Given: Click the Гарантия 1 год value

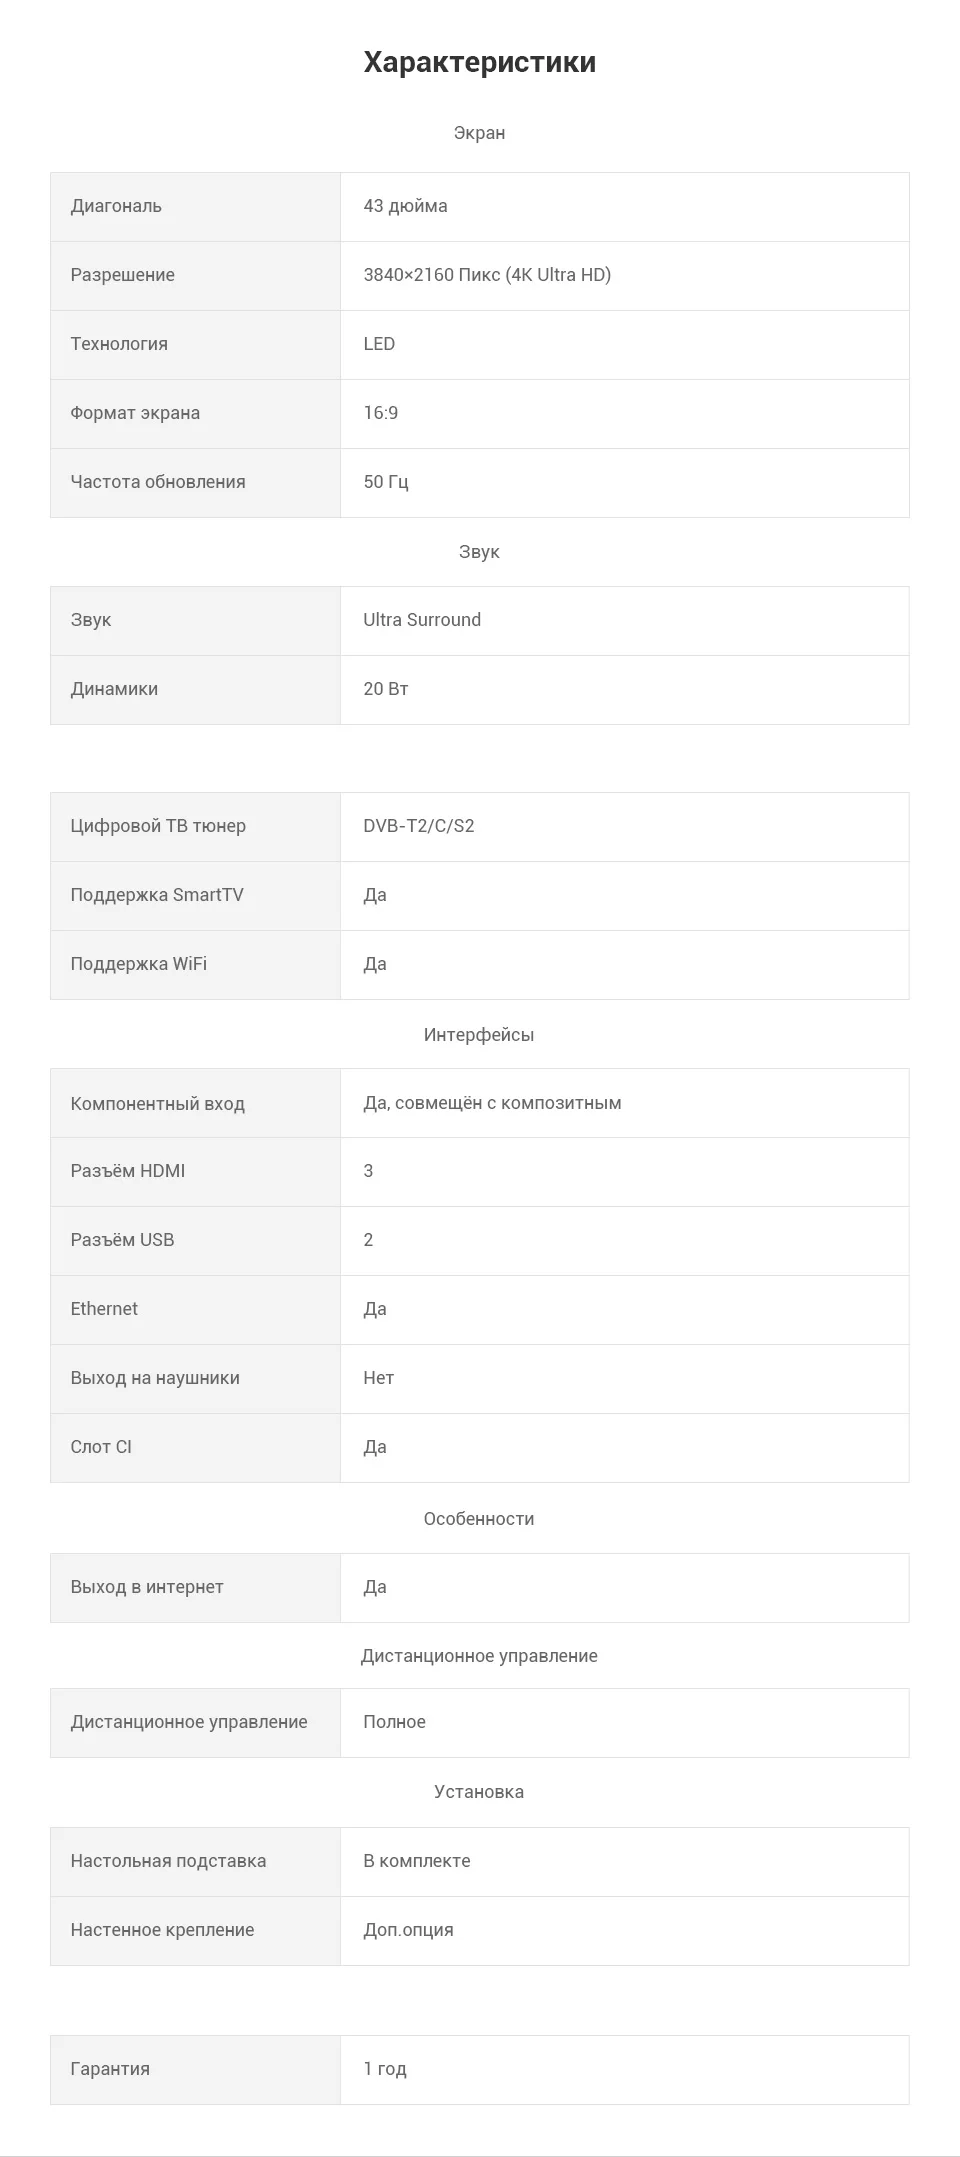Looking at the screenshot, I should [x=385, y=2069].
